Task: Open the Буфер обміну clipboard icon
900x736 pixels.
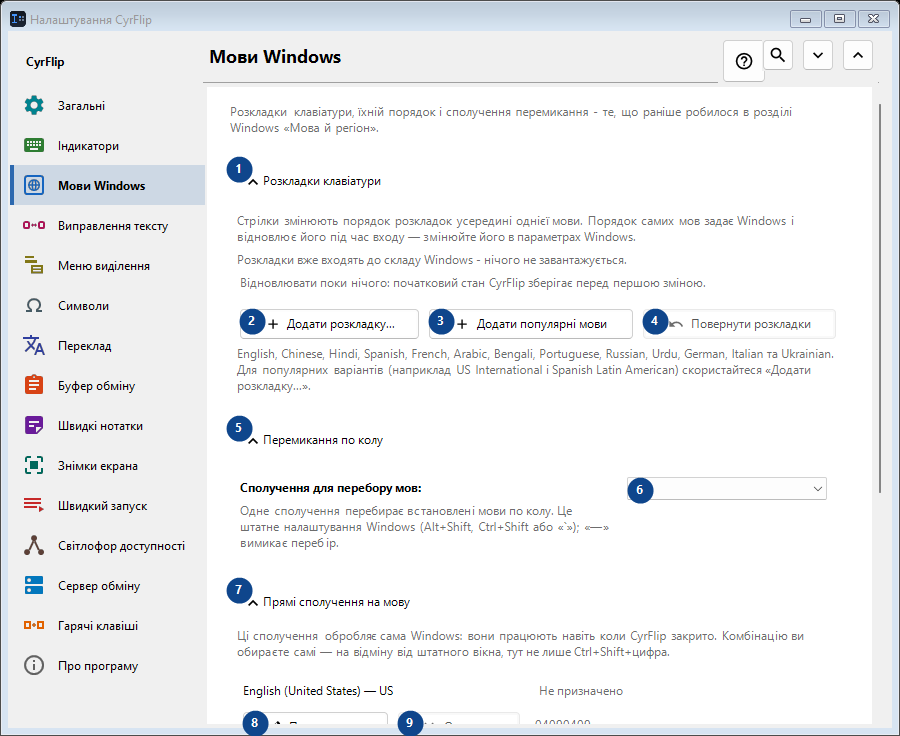Action: (34, 385)
